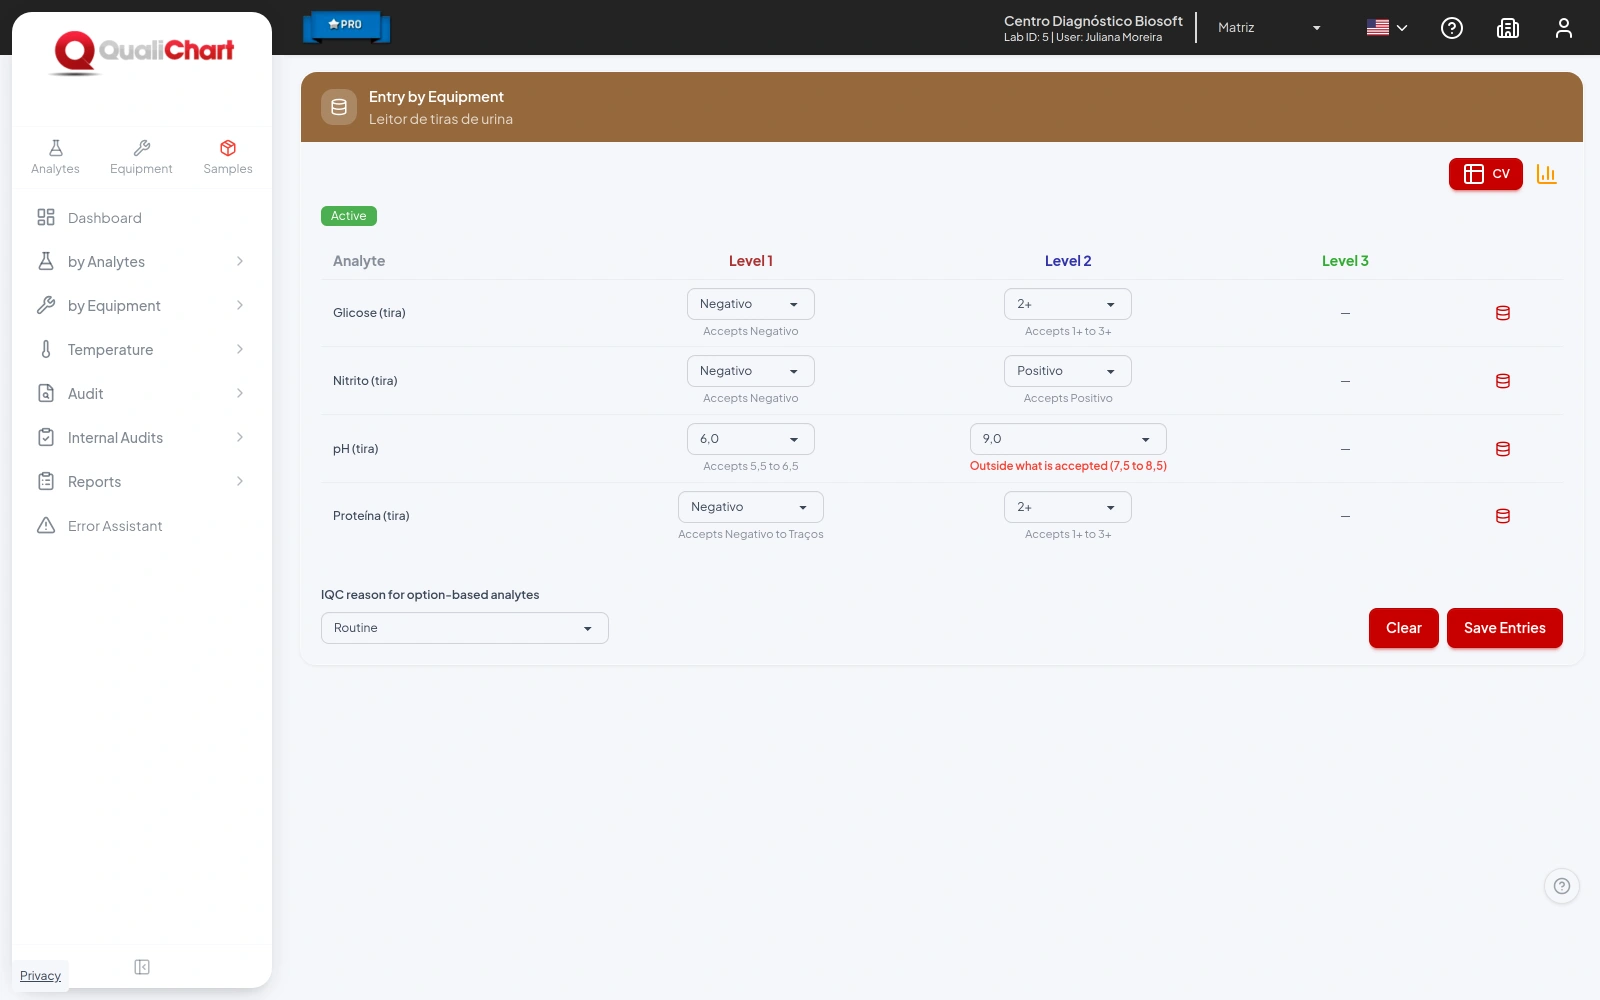The width and height of the screenshot is (1600, 1000).
Task: Click the Save Entries button
Action: pyautogui.click(x=1505, y=628)
